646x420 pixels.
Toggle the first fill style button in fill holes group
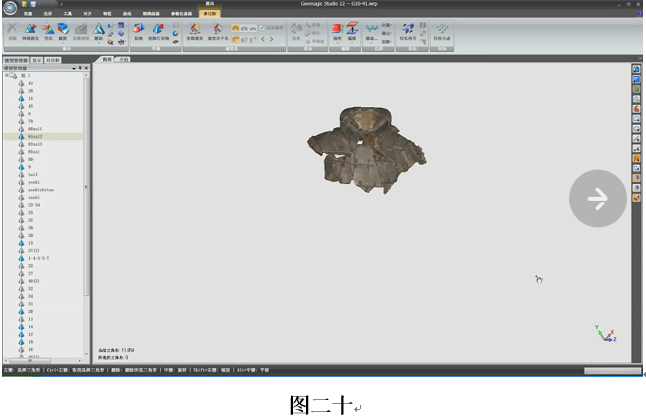point(236,27)
